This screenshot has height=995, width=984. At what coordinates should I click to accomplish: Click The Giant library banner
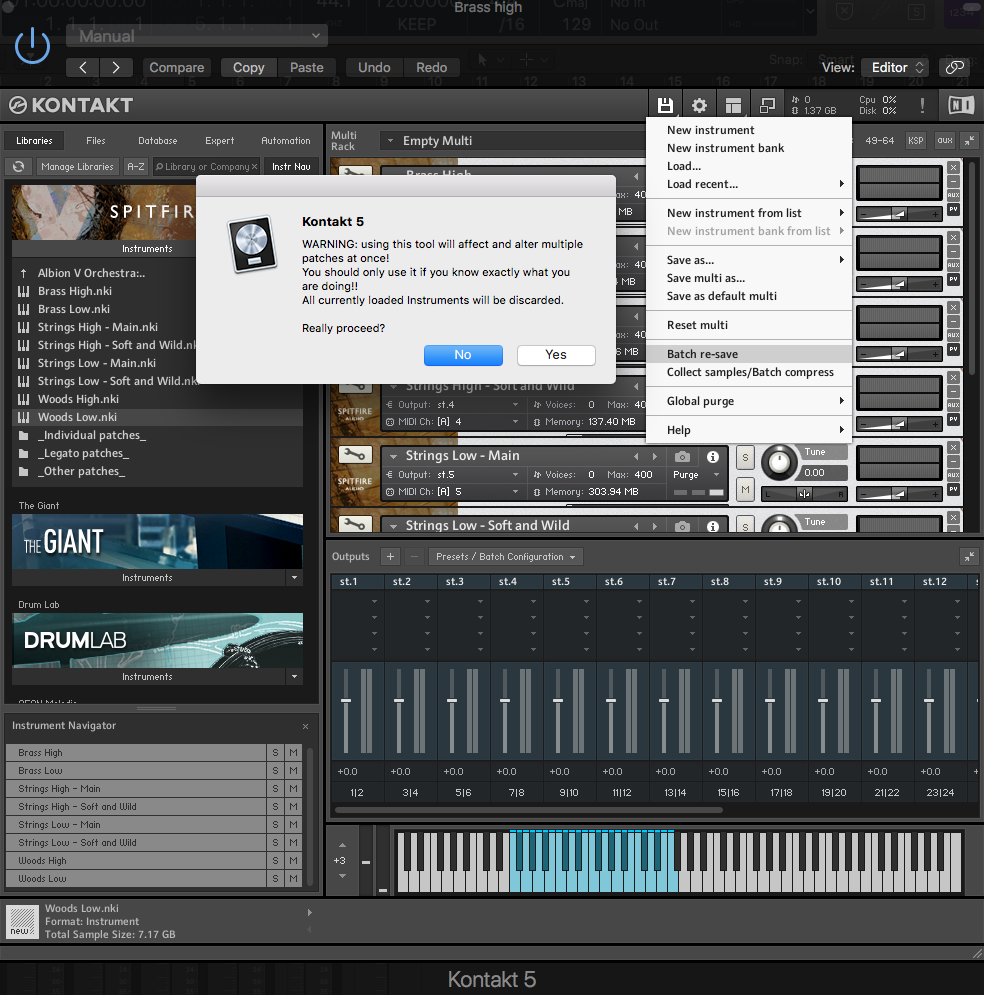coord(157,541)
